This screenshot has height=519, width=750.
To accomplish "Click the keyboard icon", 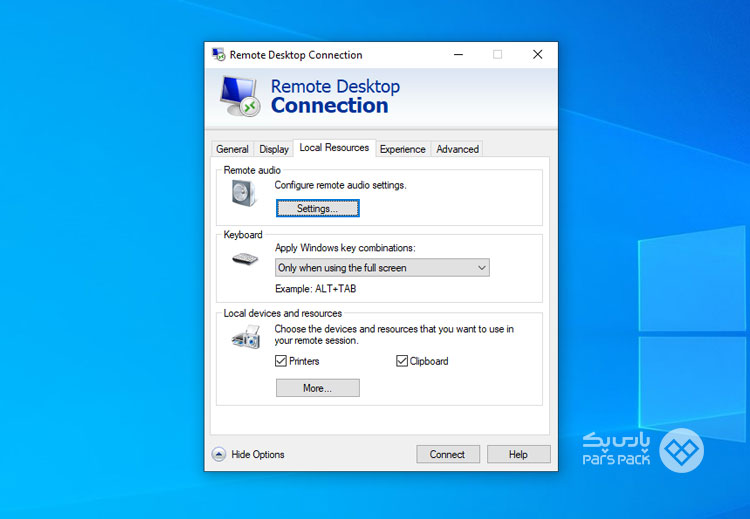I will point(245,259).
